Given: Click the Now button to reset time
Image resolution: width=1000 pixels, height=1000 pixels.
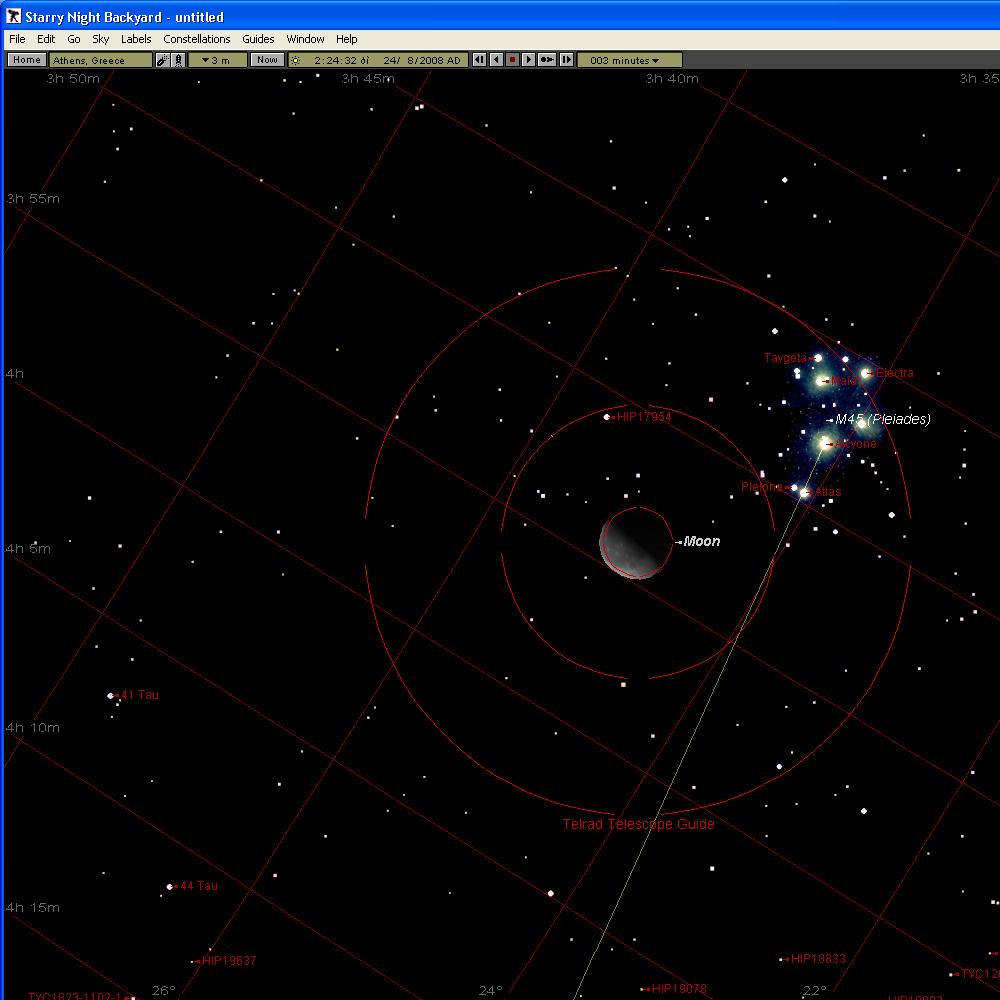Looking at the screenshot, I should point(267,60).
